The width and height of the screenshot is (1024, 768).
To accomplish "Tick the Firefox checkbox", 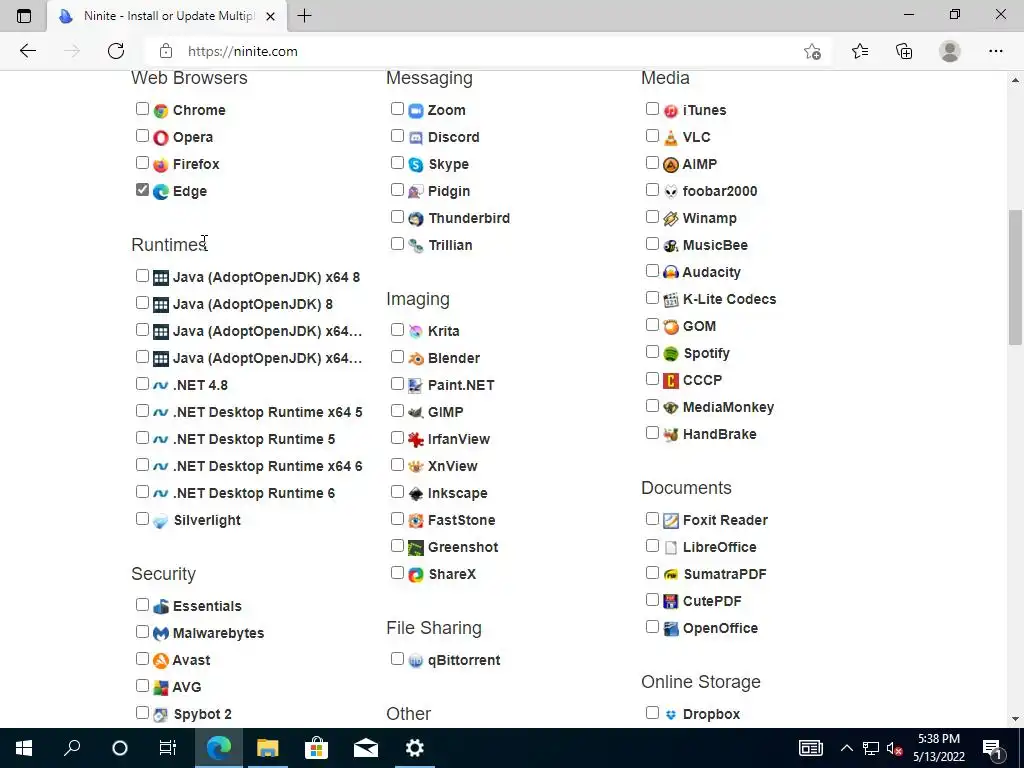I will [142, 163].
